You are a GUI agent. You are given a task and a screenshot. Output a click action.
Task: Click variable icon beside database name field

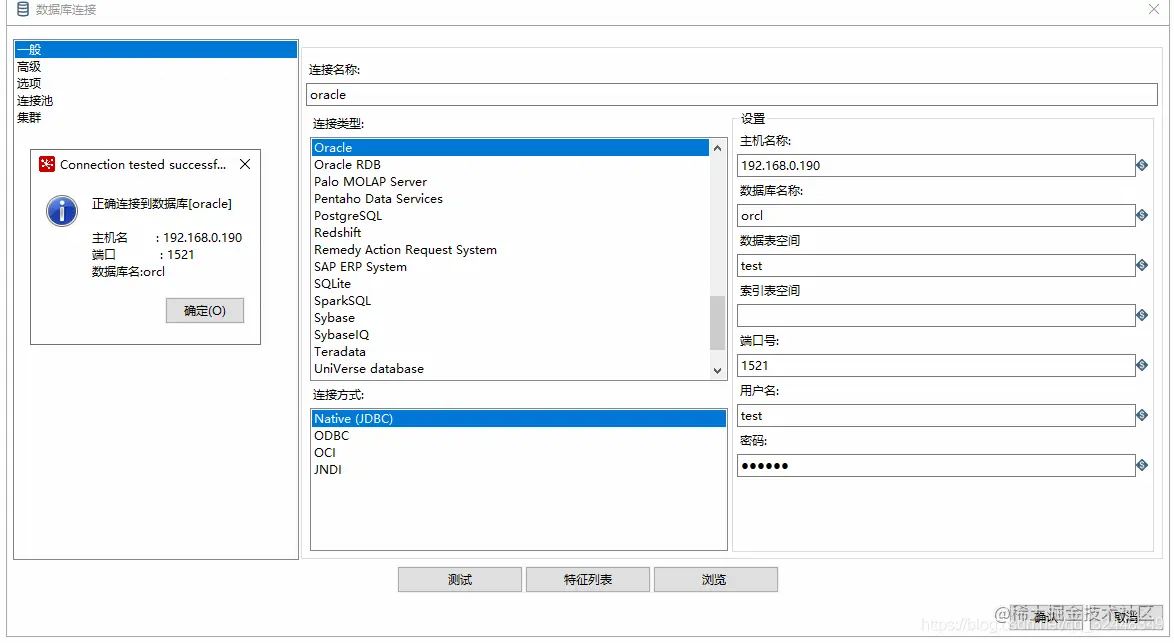[x=1142, y=216]
